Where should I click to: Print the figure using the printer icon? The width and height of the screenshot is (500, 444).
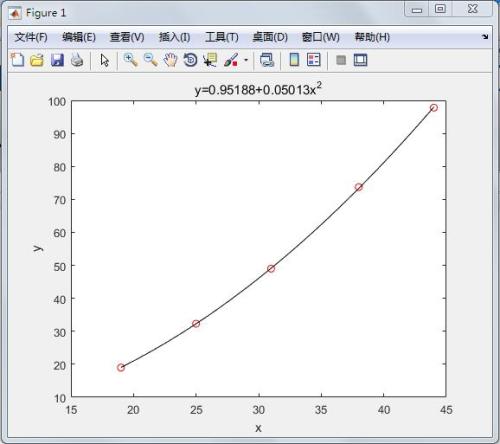tap(77, 60)
